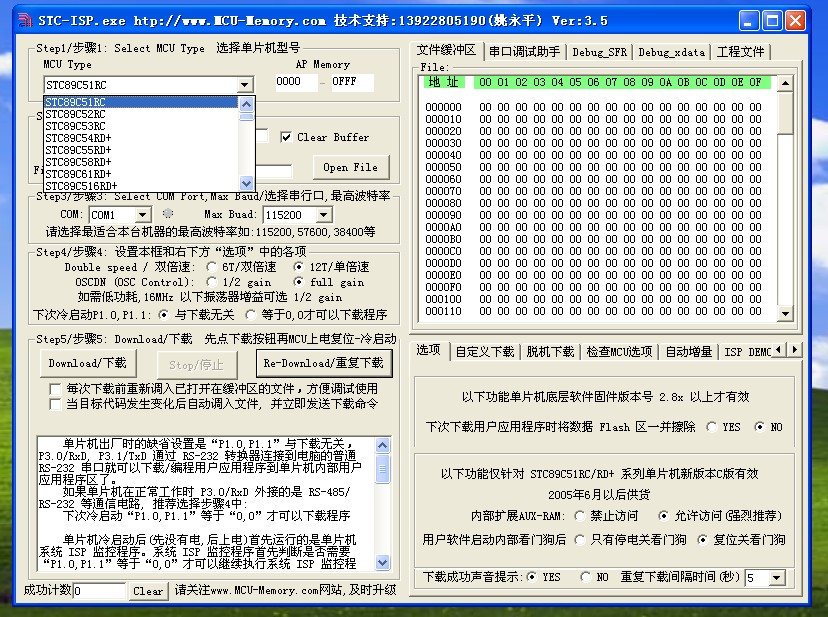Viewport: 828px width, 617px height.
Task: Open the 检查MCU选项 tab
Action: pos(619,352)
